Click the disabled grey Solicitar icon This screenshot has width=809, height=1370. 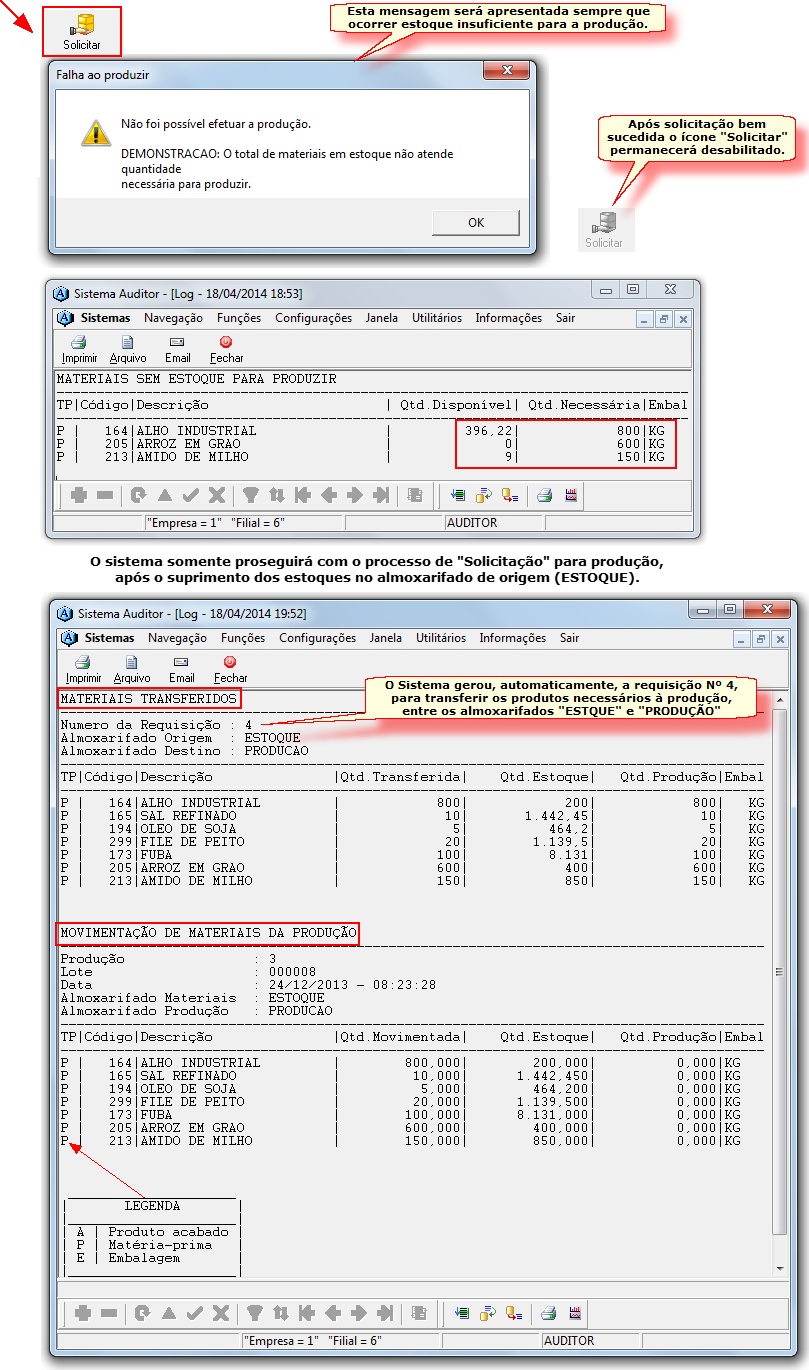604,229
